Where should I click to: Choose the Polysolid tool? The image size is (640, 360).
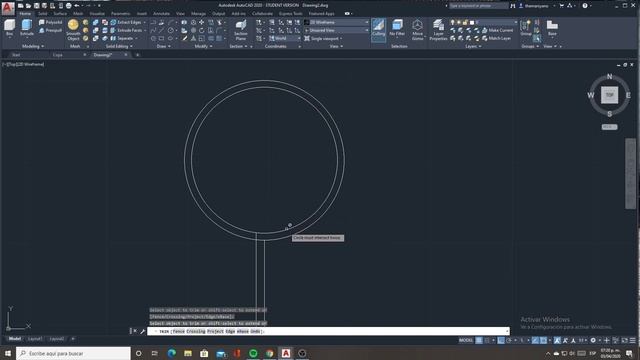tap(51, 22)
